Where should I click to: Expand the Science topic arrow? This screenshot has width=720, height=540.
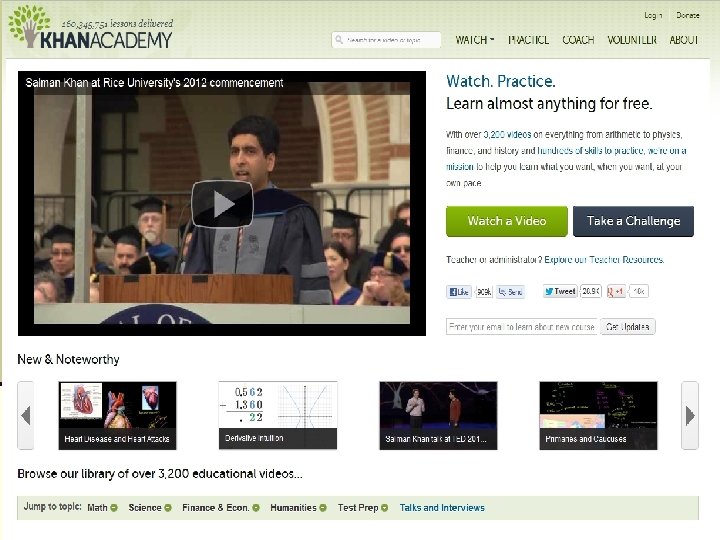tap(168, 508)
